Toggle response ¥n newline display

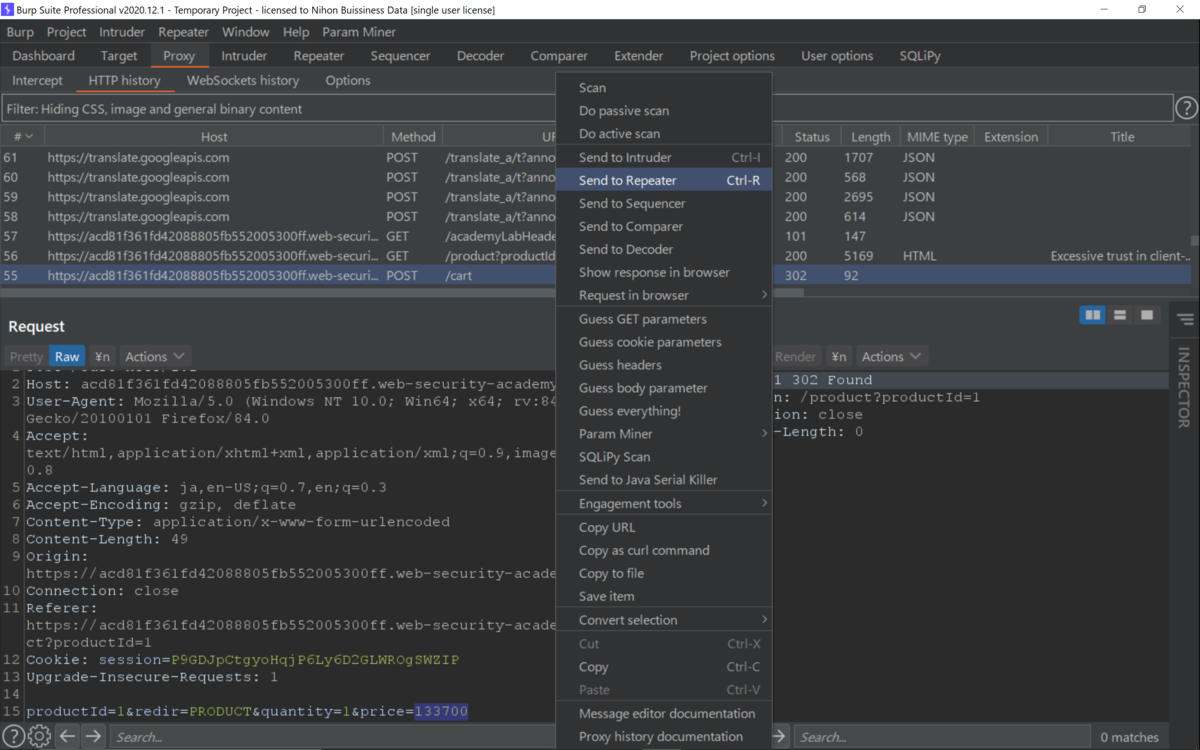[x=839, y=356]
